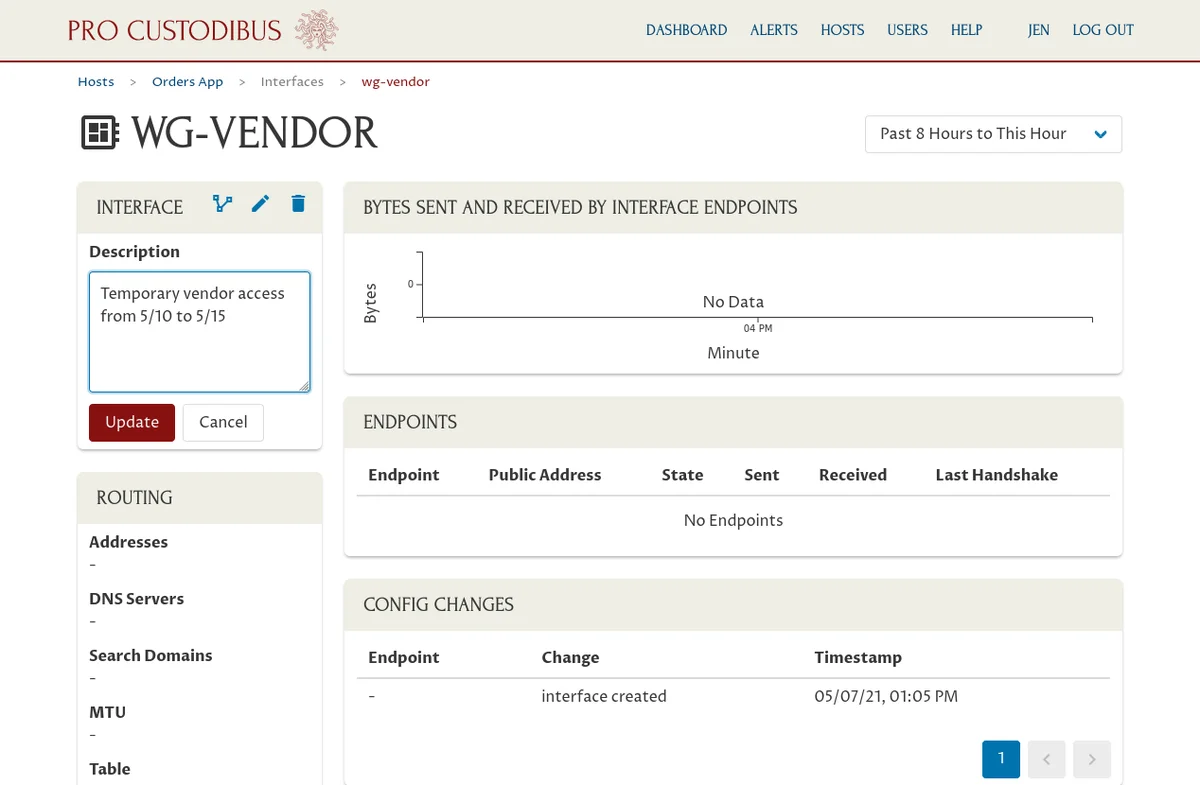Go to next page of config changes
The height and width of the screenshot is (785, 1200).
[1092, 760]
